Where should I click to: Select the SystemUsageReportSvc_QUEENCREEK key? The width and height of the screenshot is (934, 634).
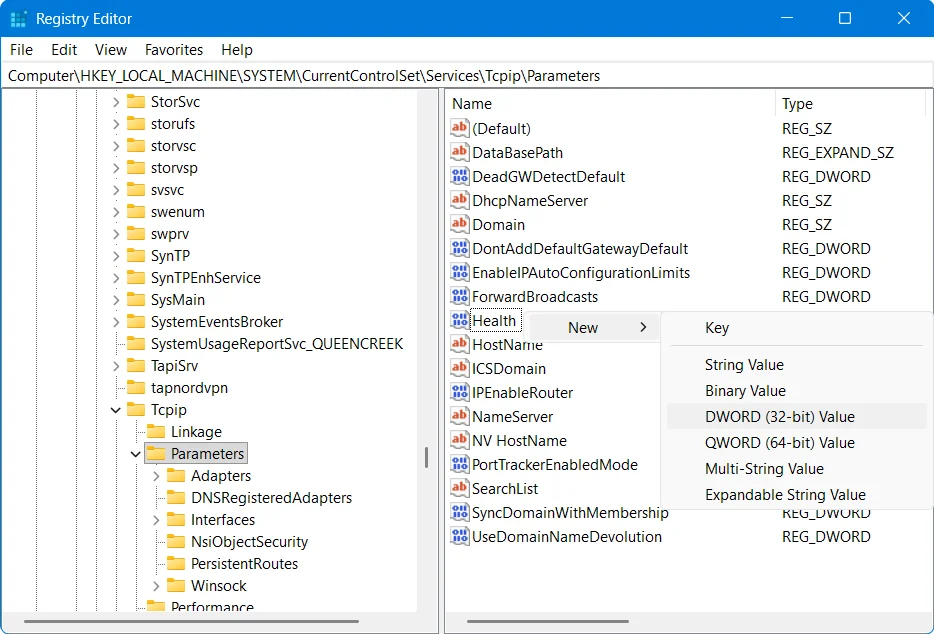click(x=277, y=344)
